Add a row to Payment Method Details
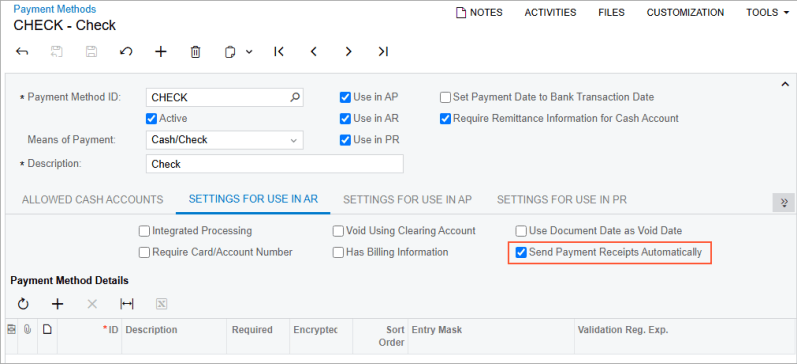The width and height of the screenshot is (797, 364). 57,304
